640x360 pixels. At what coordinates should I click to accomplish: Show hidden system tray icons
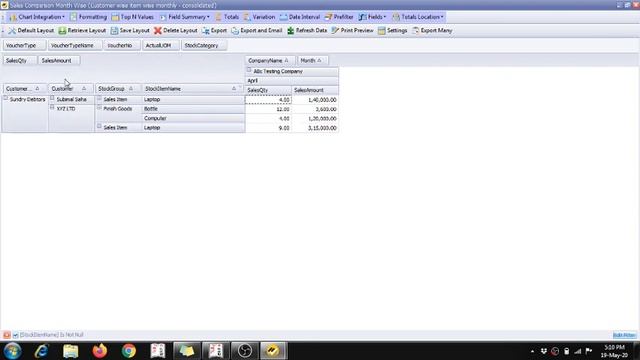(x=532, y=351)
